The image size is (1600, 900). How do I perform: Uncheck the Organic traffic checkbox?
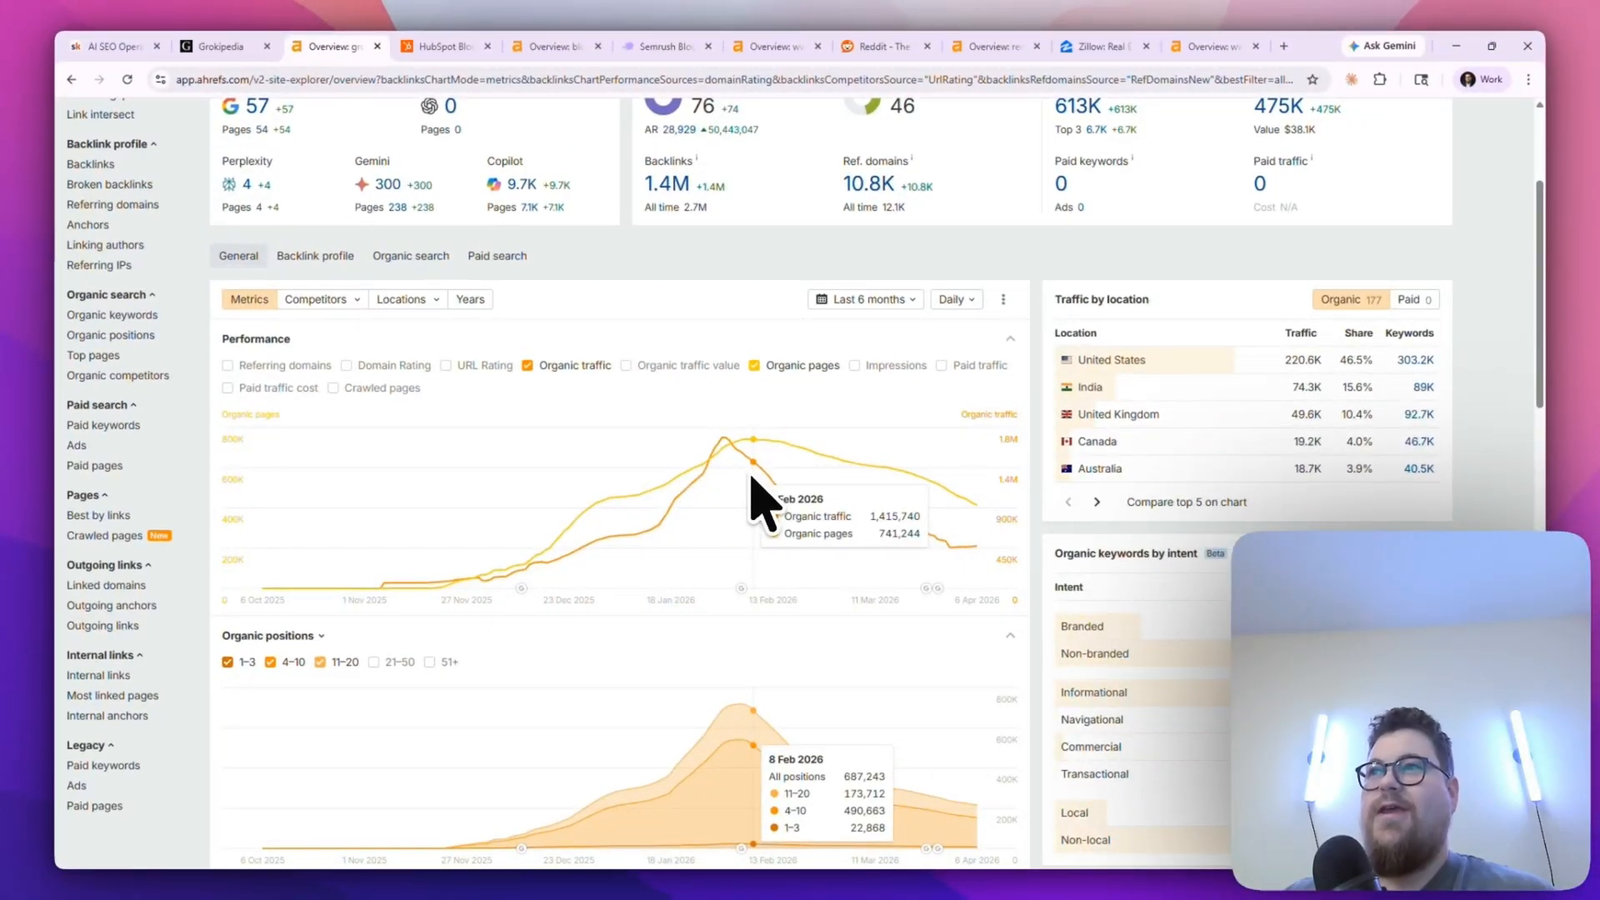click(527, 365)
